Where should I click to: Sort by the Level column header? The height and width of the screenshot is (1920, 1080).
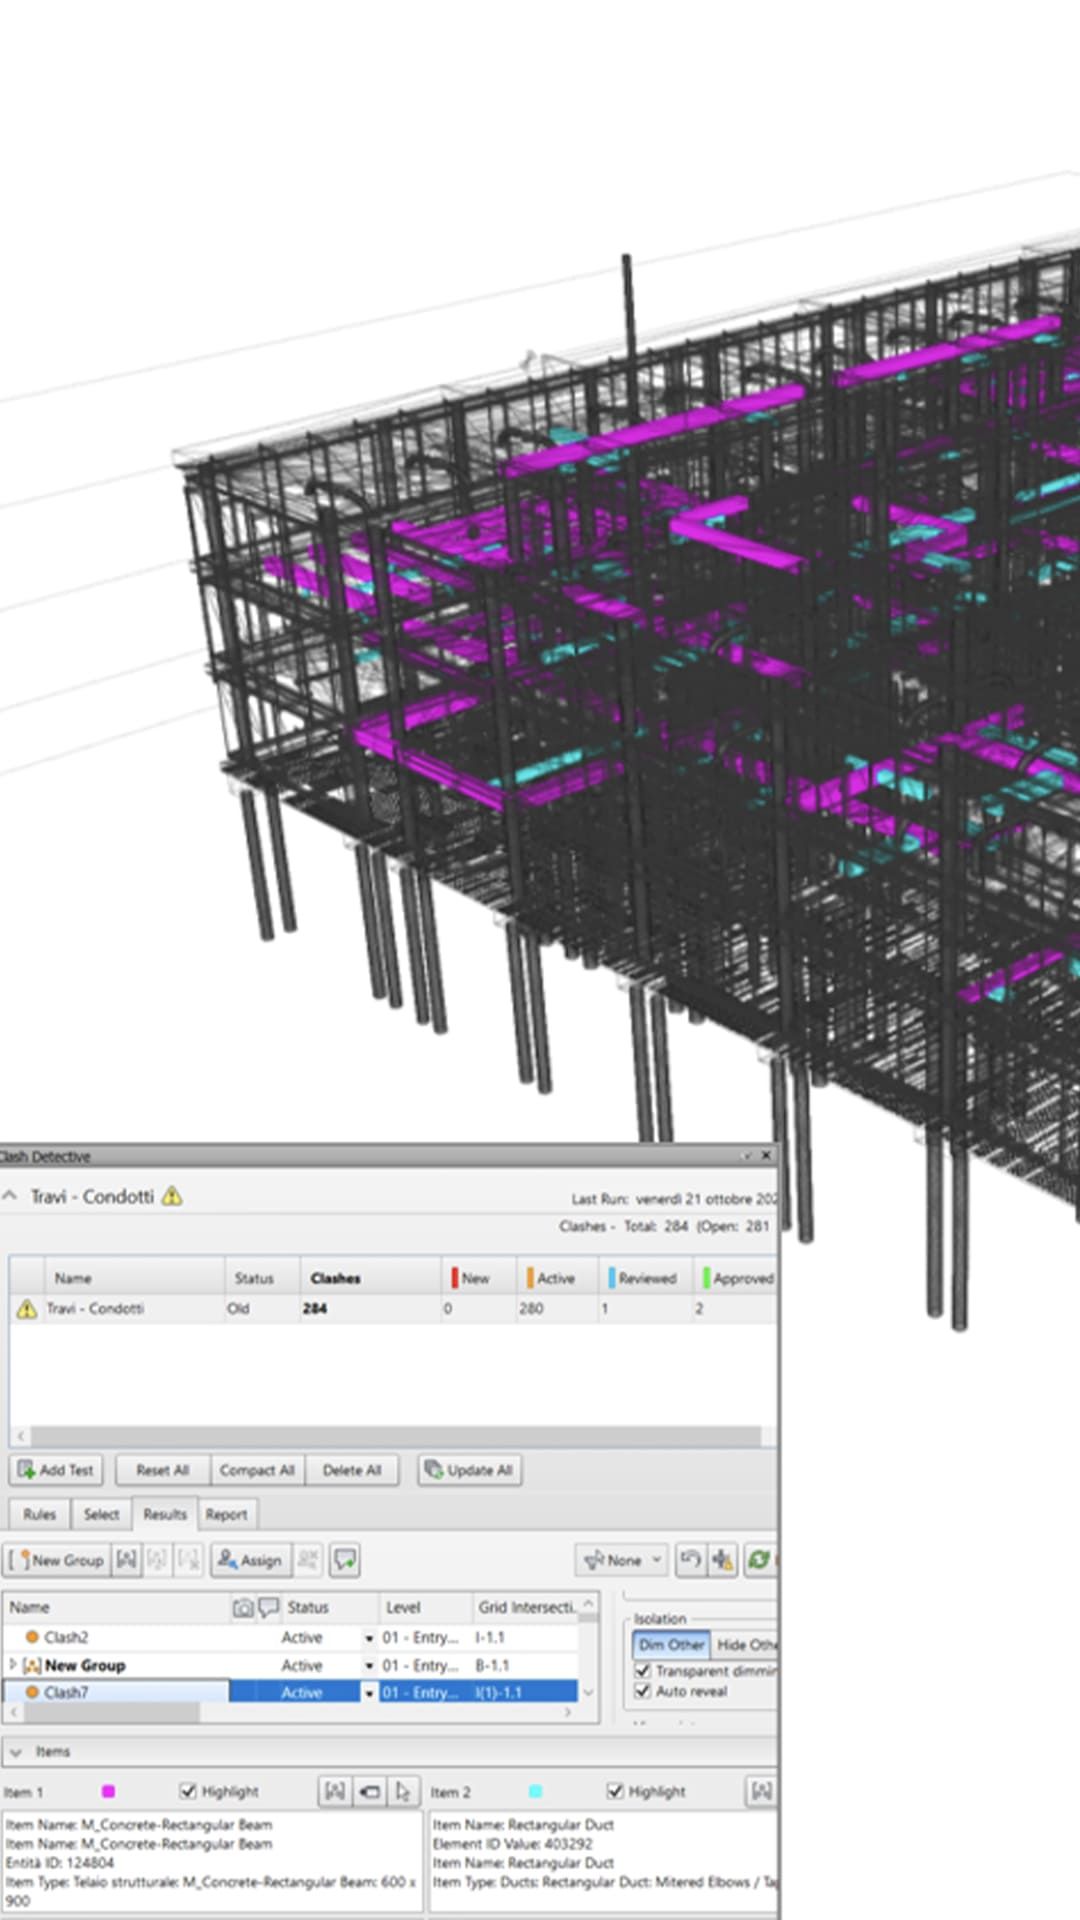[425, 1607]
